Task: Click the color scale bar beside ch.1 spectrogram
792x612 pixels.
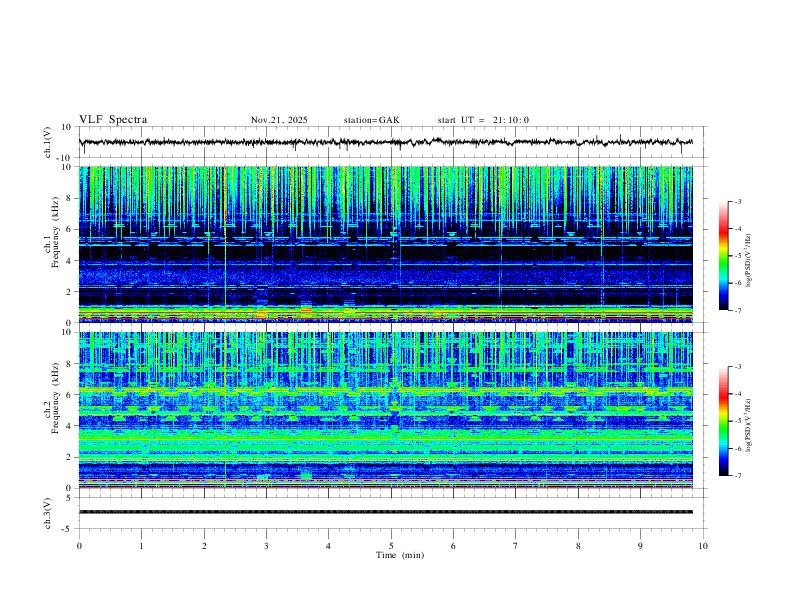Action: tap(724, 256)
